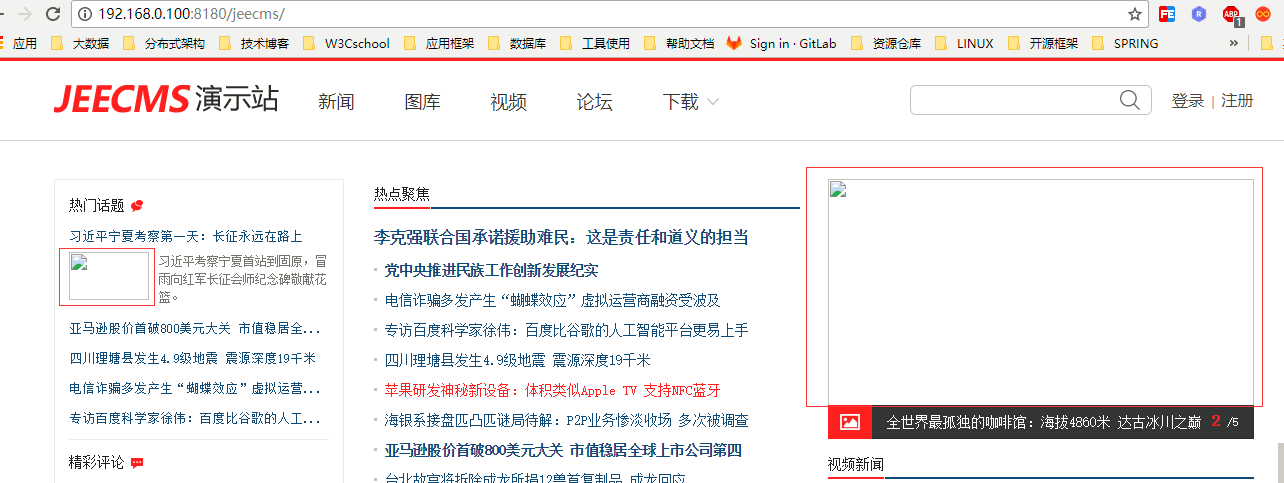Screen dimensions: 1284x483
Task: Open the 技术博客 bookmark folder
Action: click(x=254, y=43)
